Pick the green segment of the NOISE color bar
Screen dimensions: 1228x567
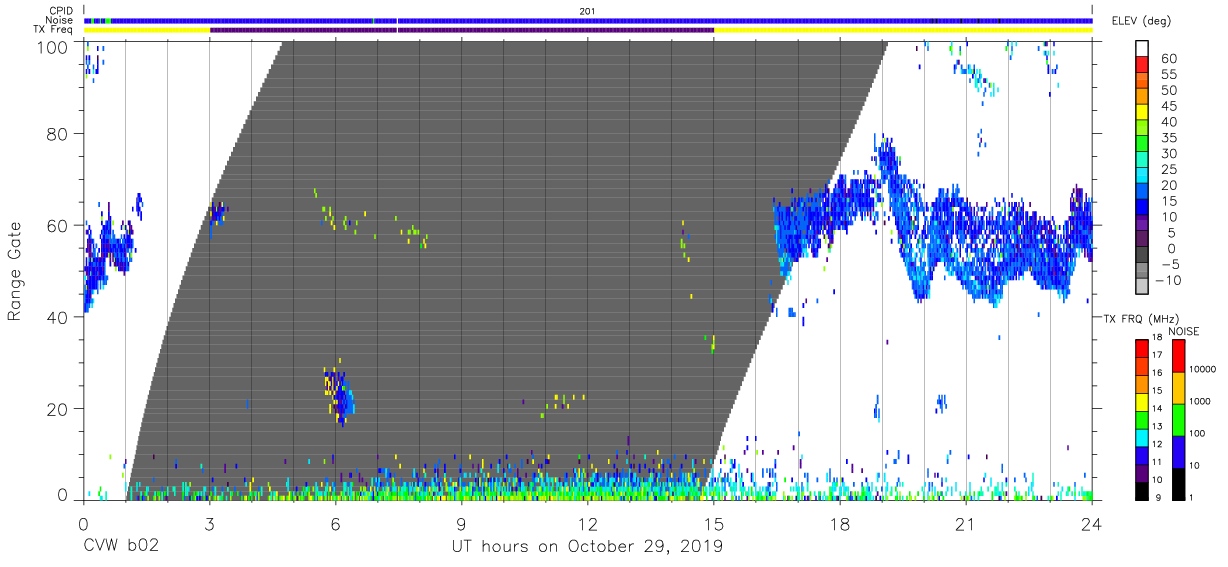point(1178,418)
